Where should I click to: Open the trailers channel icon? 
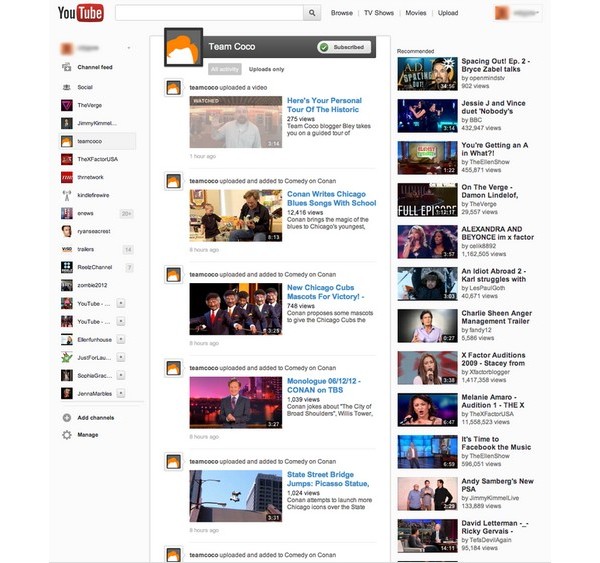click(67, 249)
